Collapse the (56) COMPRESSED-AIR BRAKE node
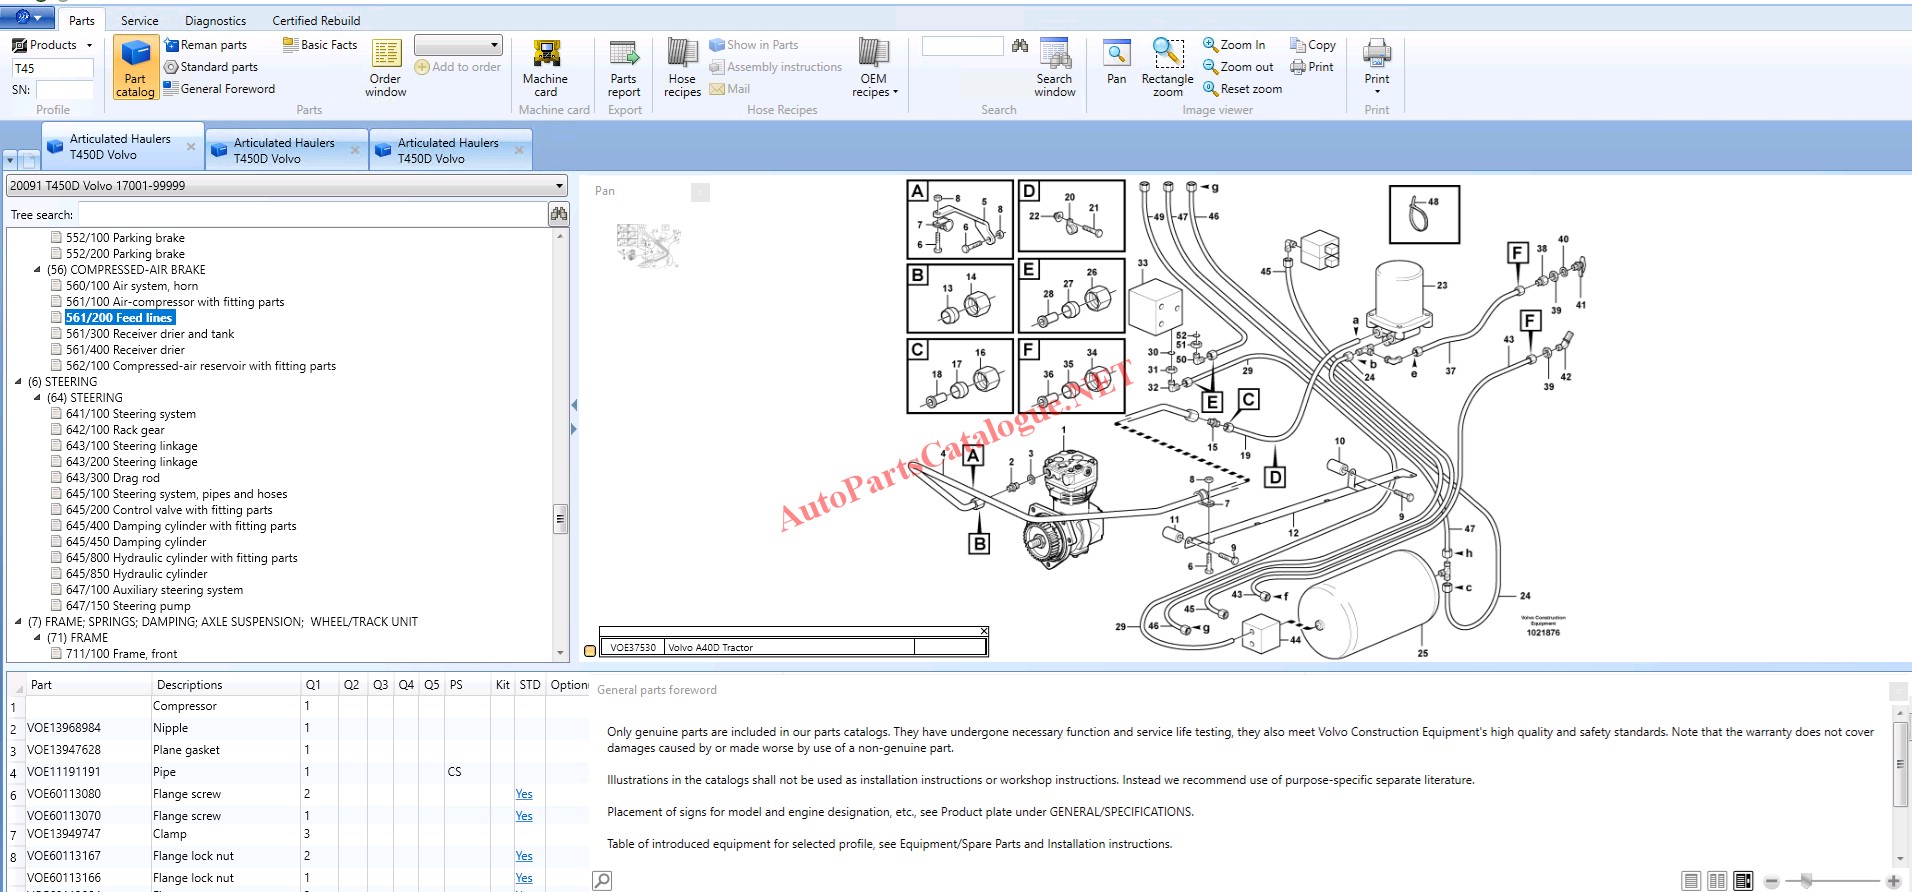The height and width of the screenshot is (892, 1912). pyautogui.click(x=38, y=270)
